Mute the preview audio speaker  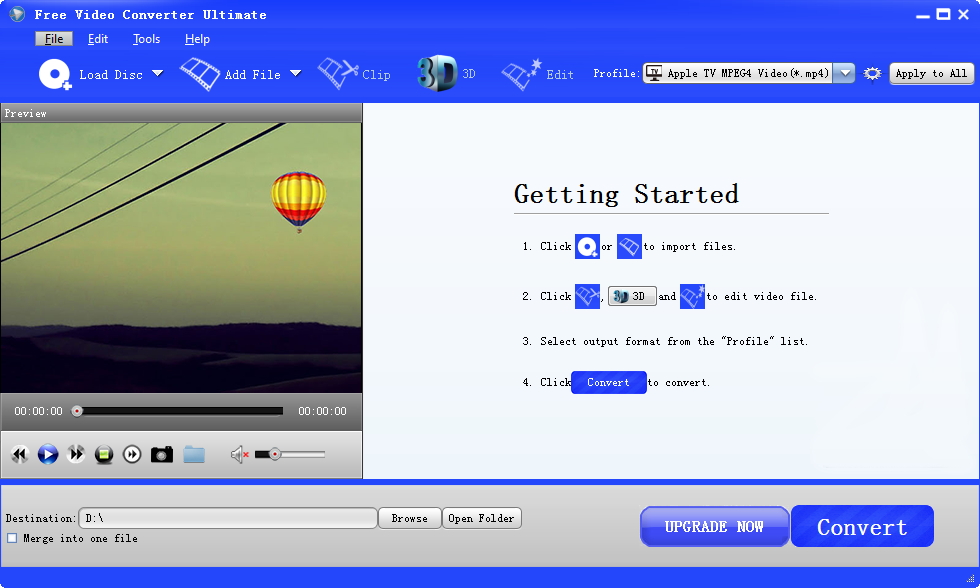point(238,454)
